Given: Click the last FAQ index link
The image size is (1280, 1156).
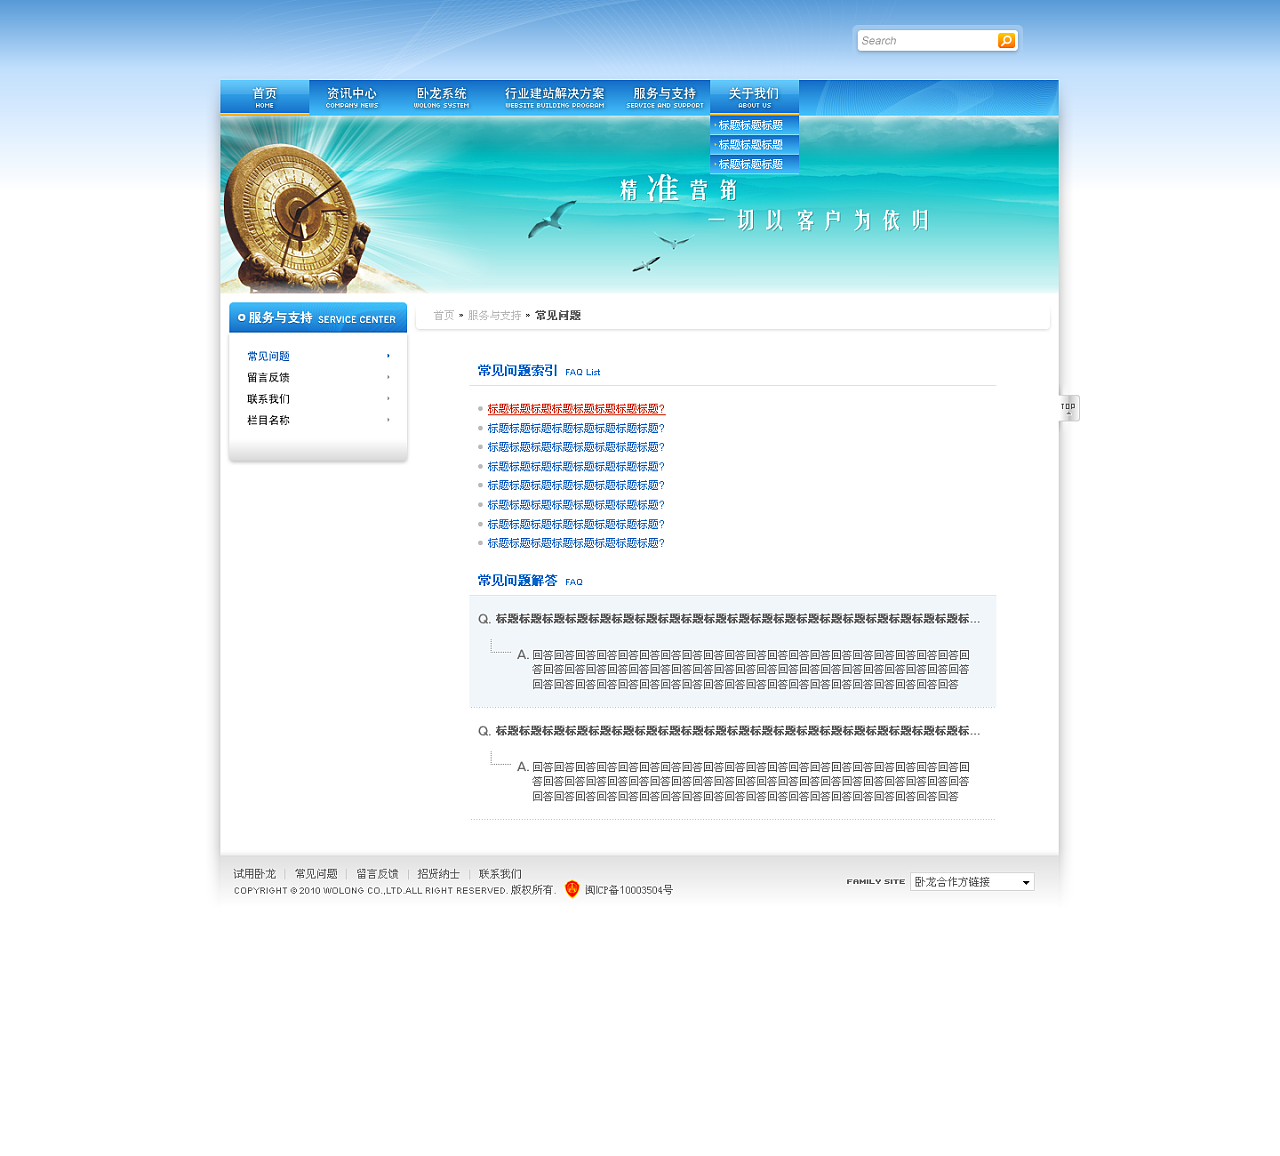Looking at the screenshot, I should [x=576, y=543].
